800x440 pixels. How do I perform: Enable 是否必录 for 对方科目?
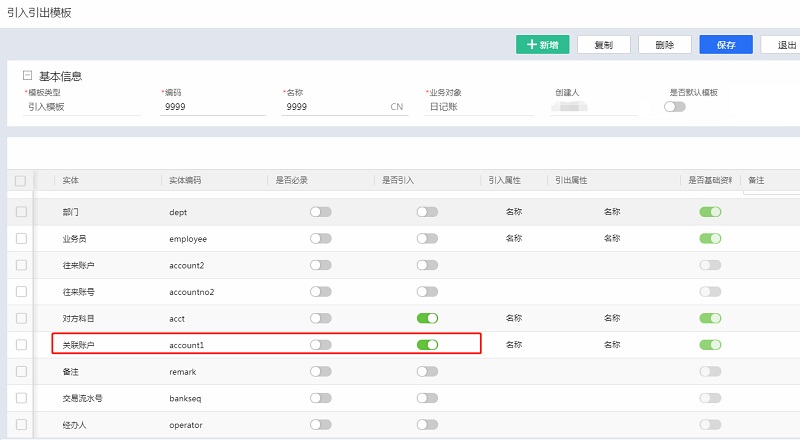point(320,318)
